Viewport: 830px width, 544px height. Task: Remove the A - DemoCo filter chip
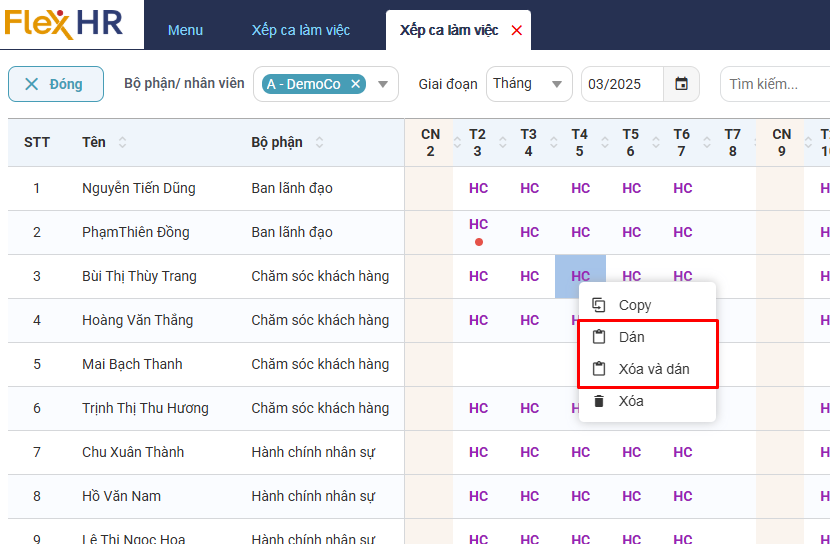click(x=356, y=84)
